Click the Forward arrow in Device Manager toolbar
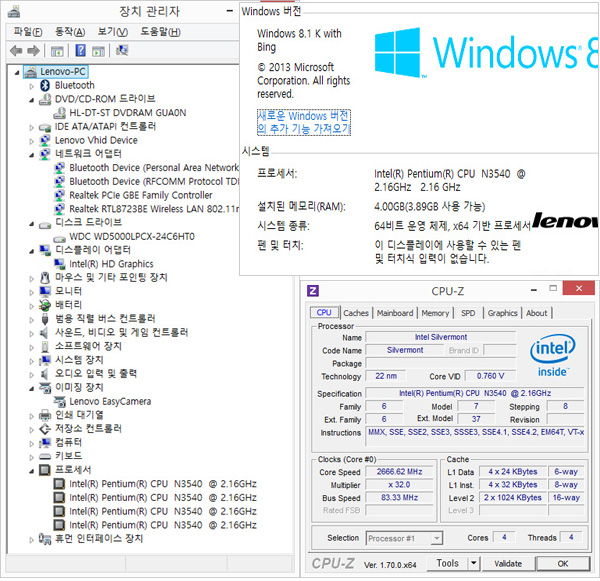 point(34,51)
